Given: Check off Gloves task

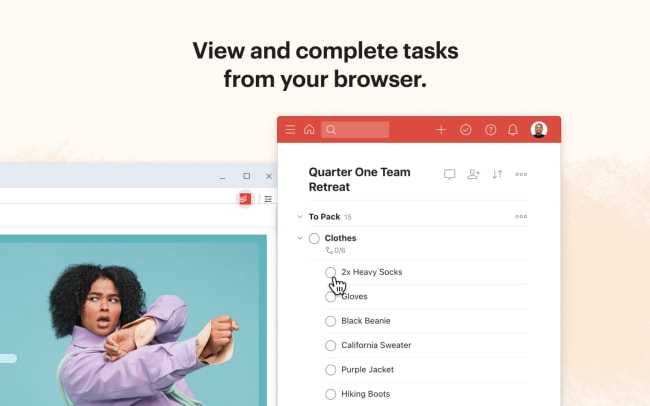Looking at the screenshot, I should click(x=330, y=297).
